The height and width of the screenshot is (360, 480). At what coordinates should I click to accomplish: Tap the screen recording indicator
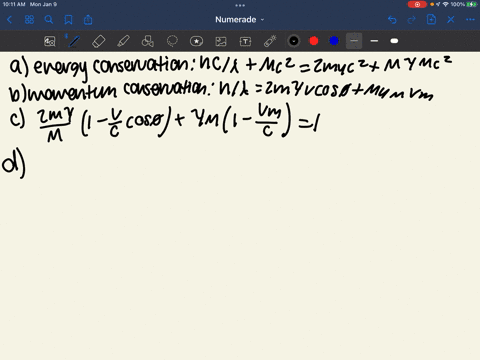[417, 4]
